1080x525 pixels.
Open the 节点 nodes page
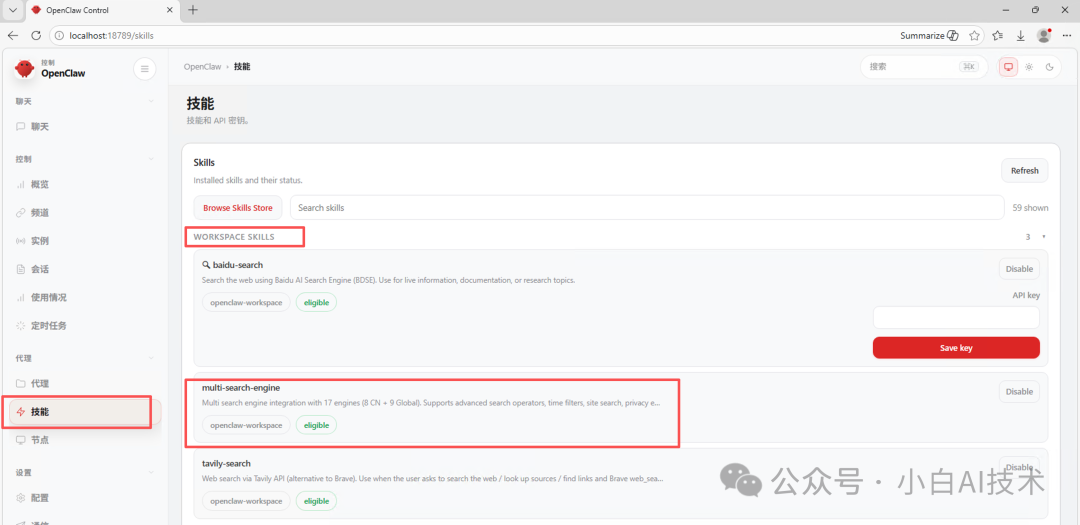click(x=83, y=440)
